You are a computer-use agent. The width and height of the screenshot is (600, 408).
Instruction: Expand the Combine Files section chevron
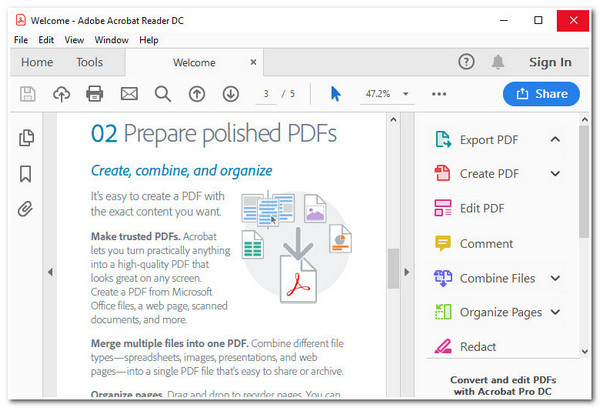555,278
